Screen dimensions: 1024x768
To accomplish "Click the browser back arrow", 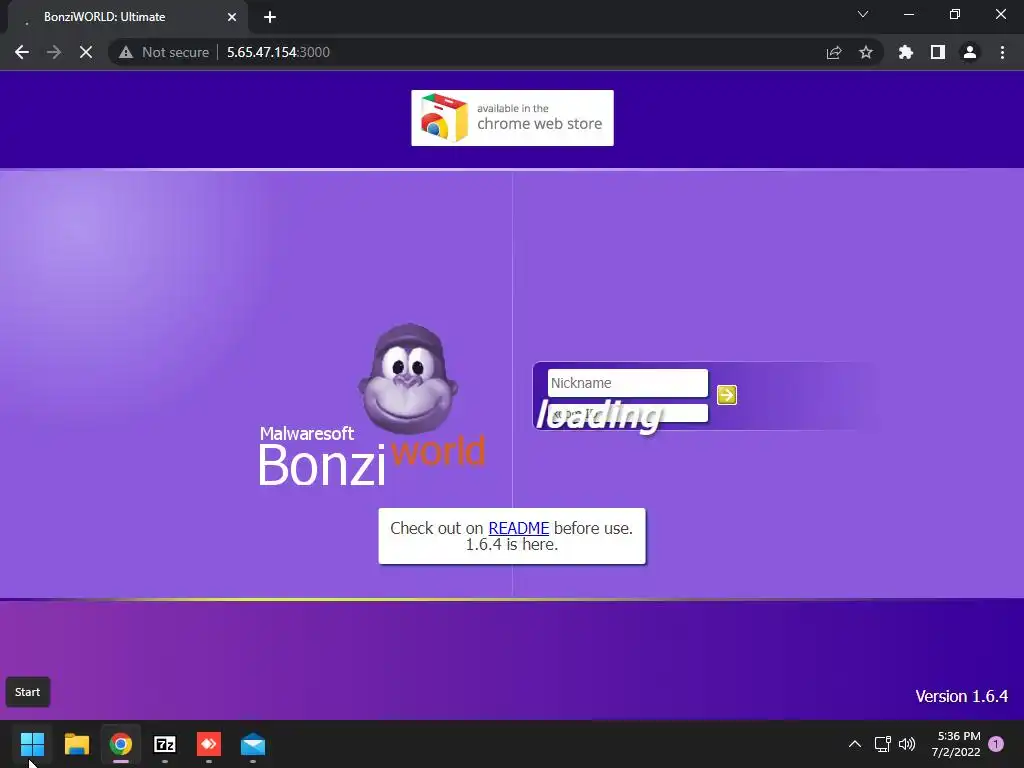I will pos(22,52).
